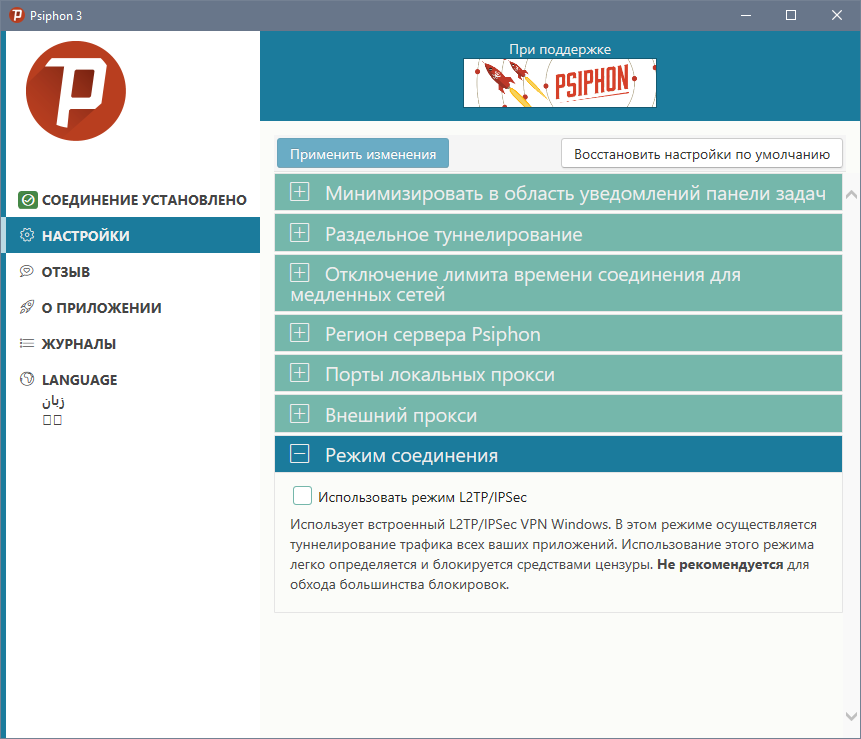
Task: Expand Отключение лимита времени соединения section
Action: (558, 284)
